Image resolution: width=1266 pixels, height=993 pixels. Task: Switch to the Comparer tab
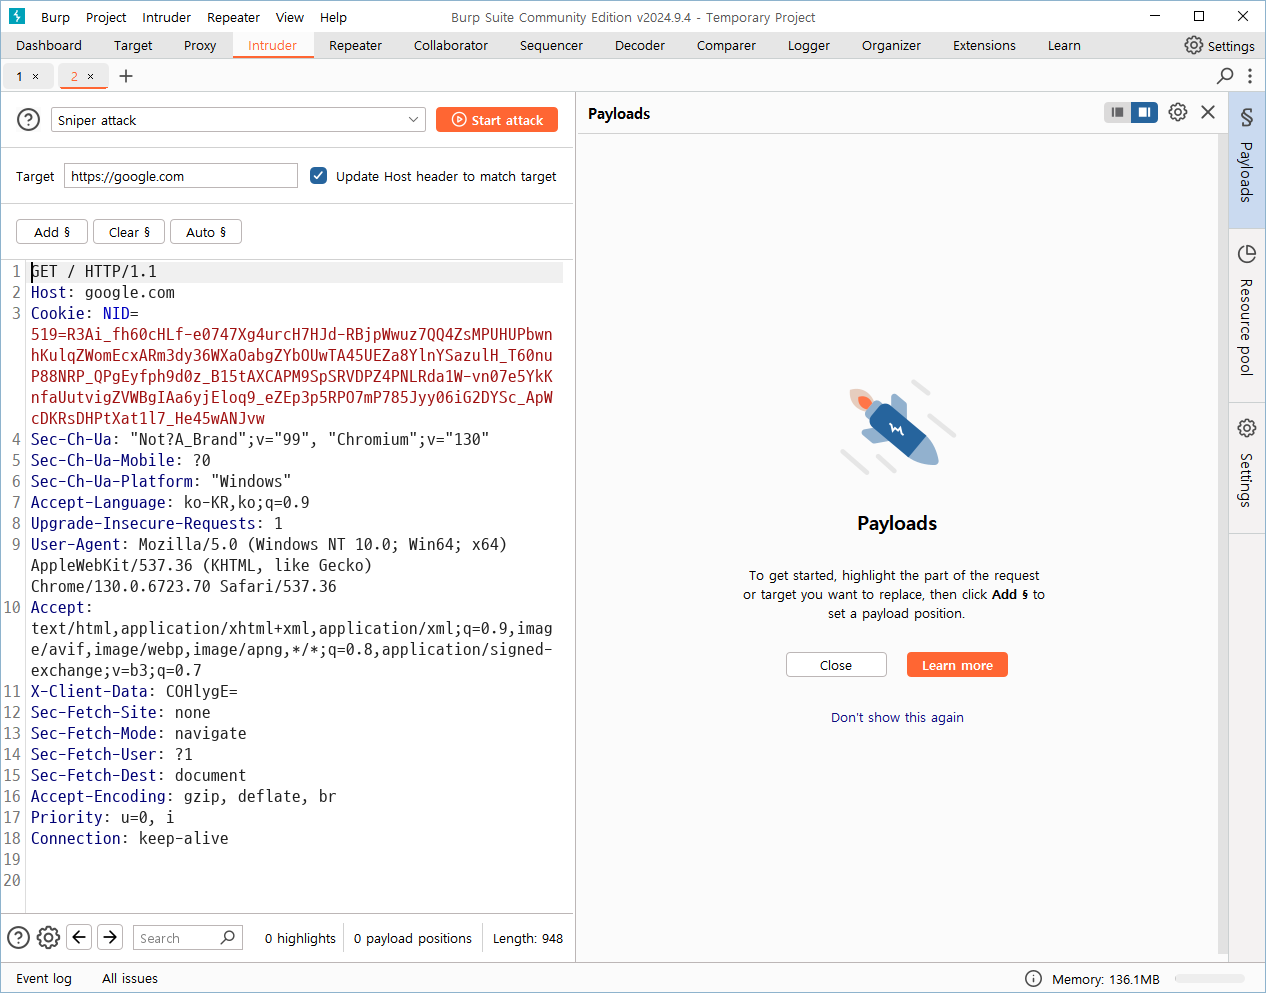[726, 45]
